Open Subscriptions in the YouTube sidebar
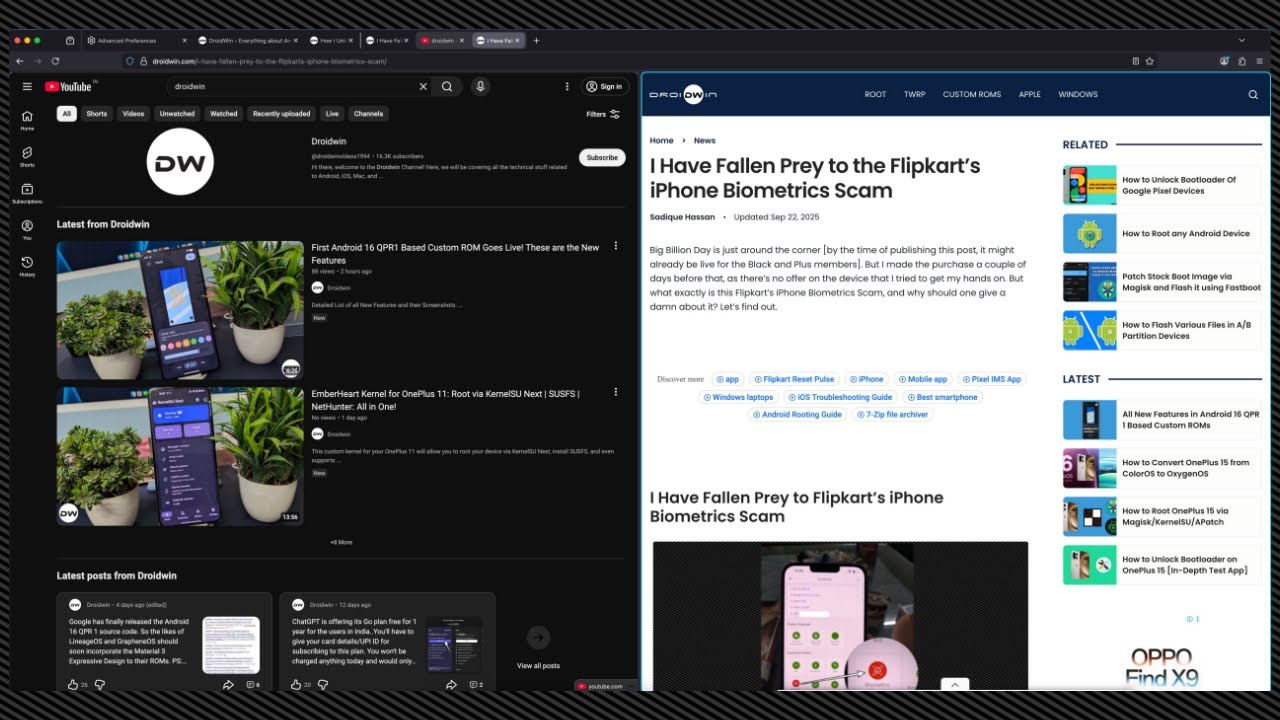The height and width of the screenshot is (720, 1280). 27,193
